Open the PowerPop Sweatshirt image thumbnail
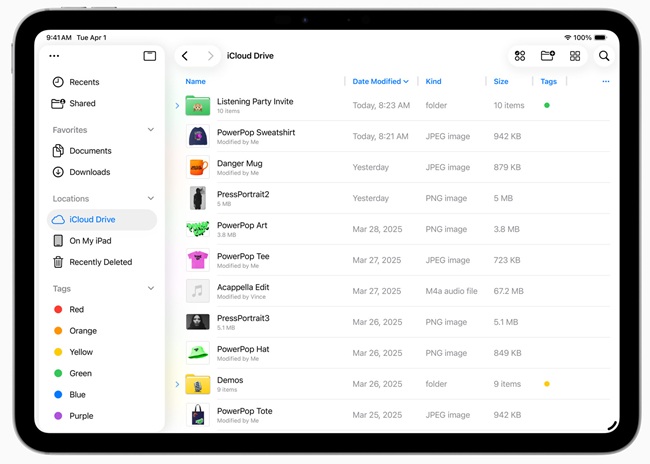 coord(198,136)
